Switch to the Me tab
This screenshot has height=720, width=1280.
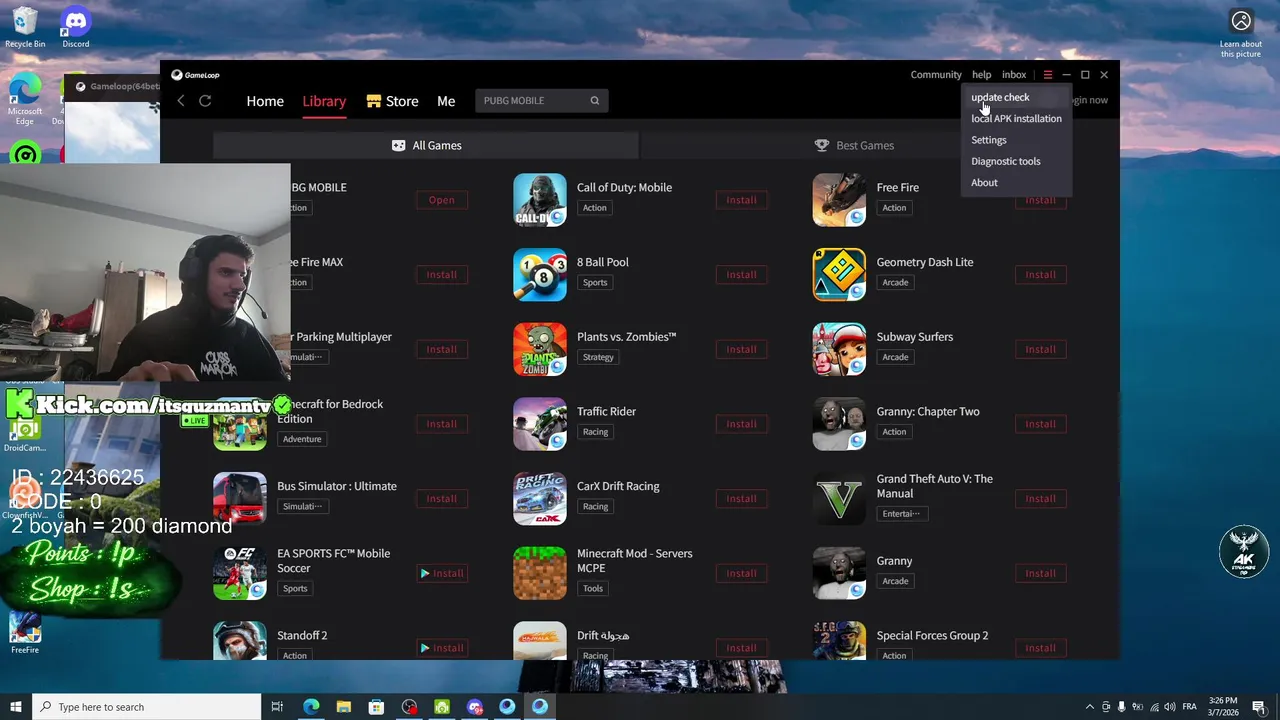(x=446, y=101)
